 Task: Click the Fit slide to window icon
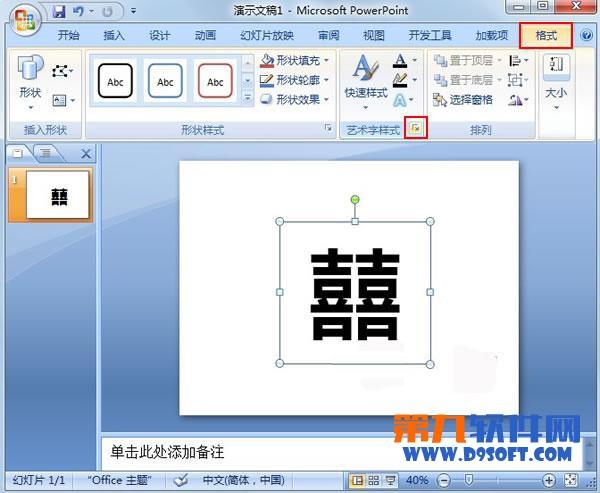(x=571, y=480)
